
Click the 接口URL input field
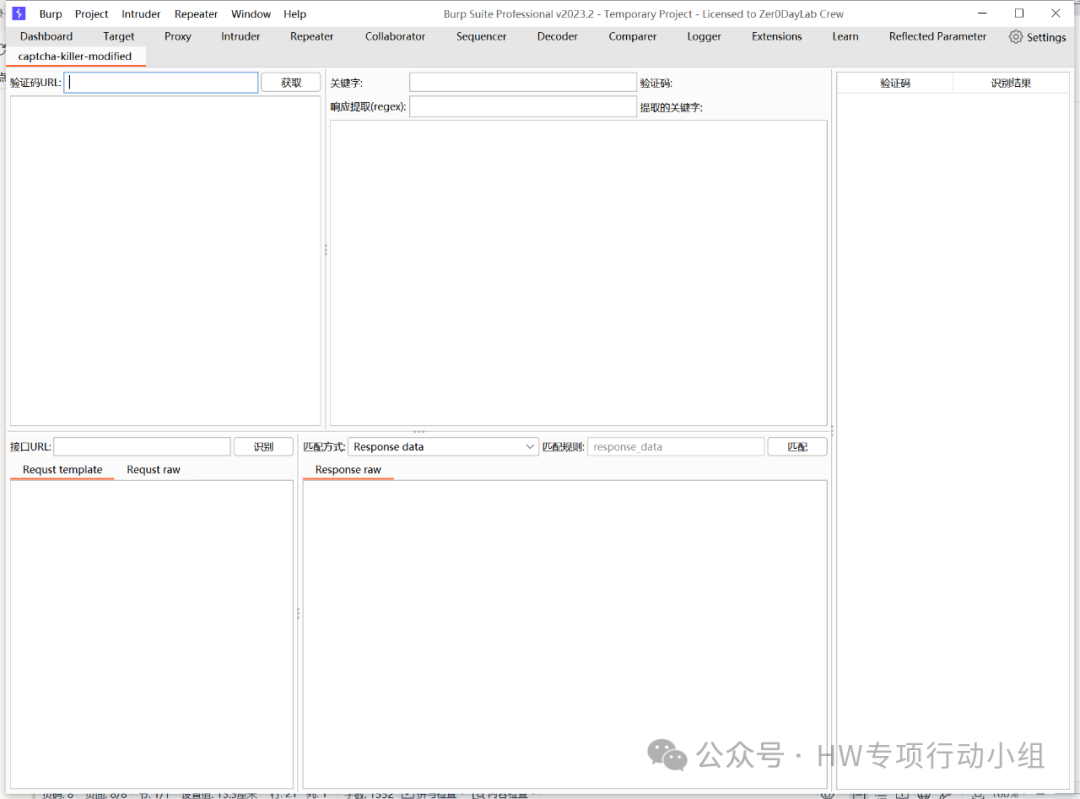[x=142, y=447]
